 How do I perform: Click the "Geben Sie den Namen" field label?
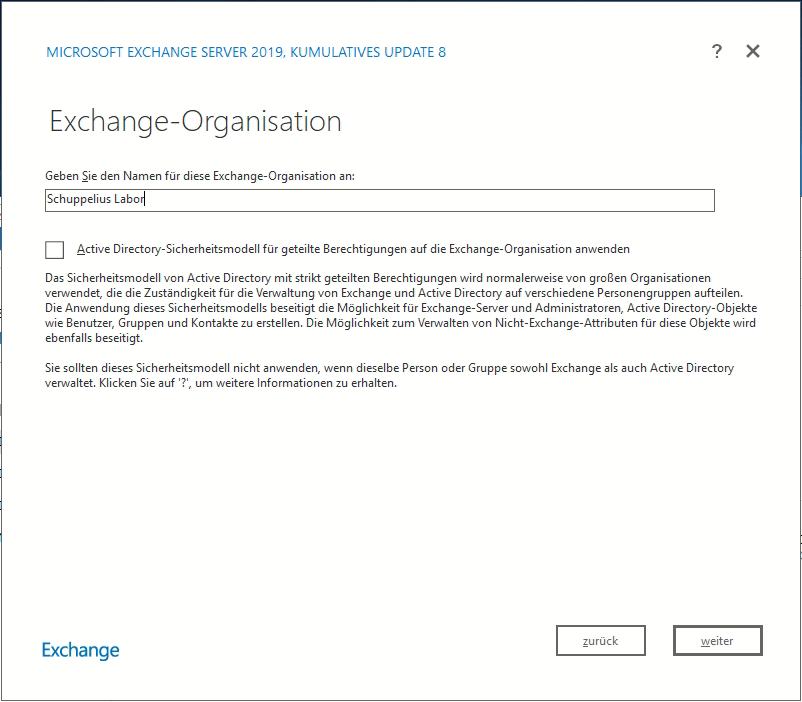(200, 176)
